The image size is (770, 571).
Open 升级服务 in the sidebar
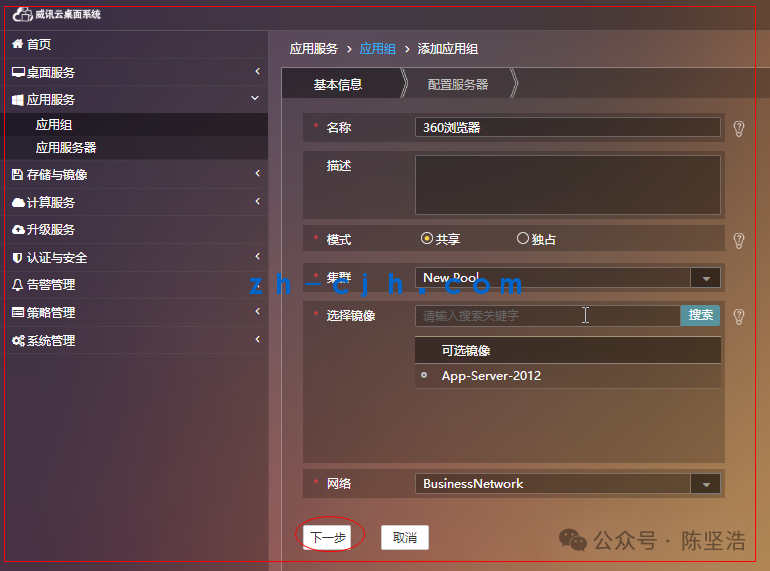pos(50,230)
